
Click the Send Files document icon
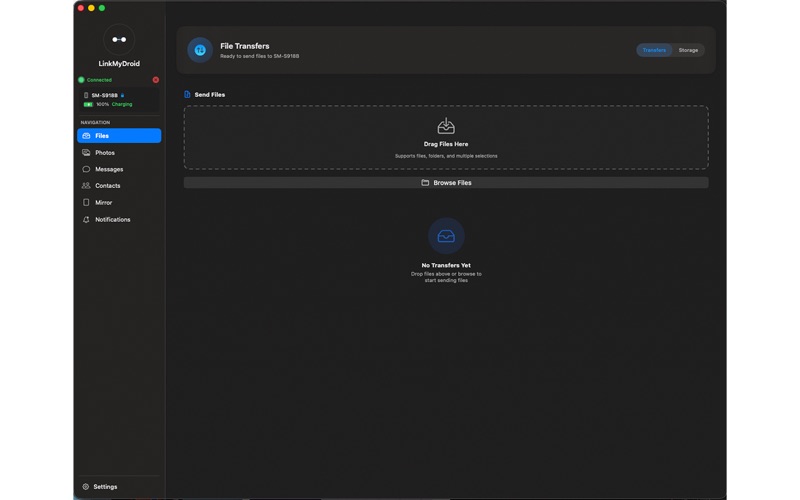tap(187, 94)
